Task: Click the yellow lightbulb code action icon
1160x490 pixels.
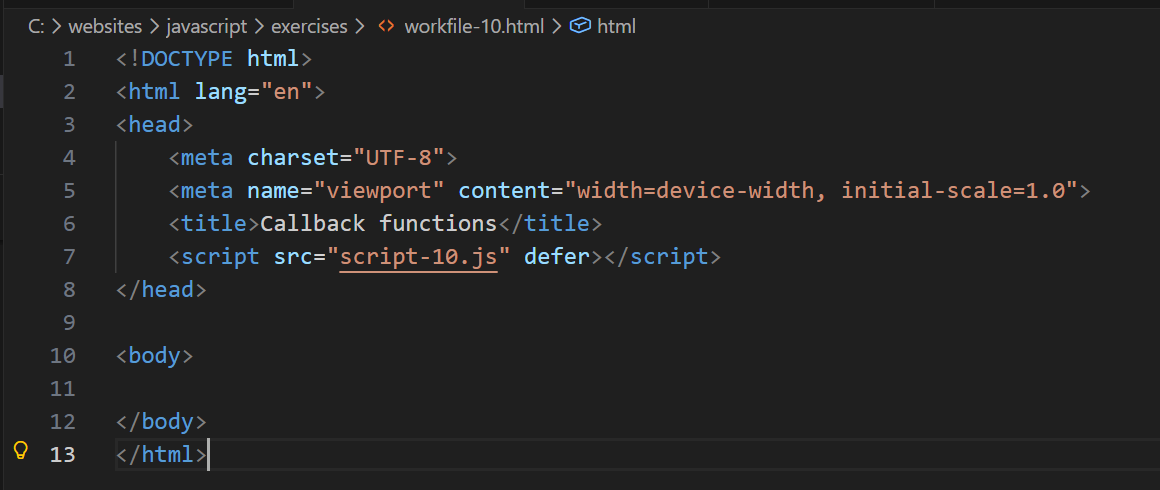Action: (20, 451)
